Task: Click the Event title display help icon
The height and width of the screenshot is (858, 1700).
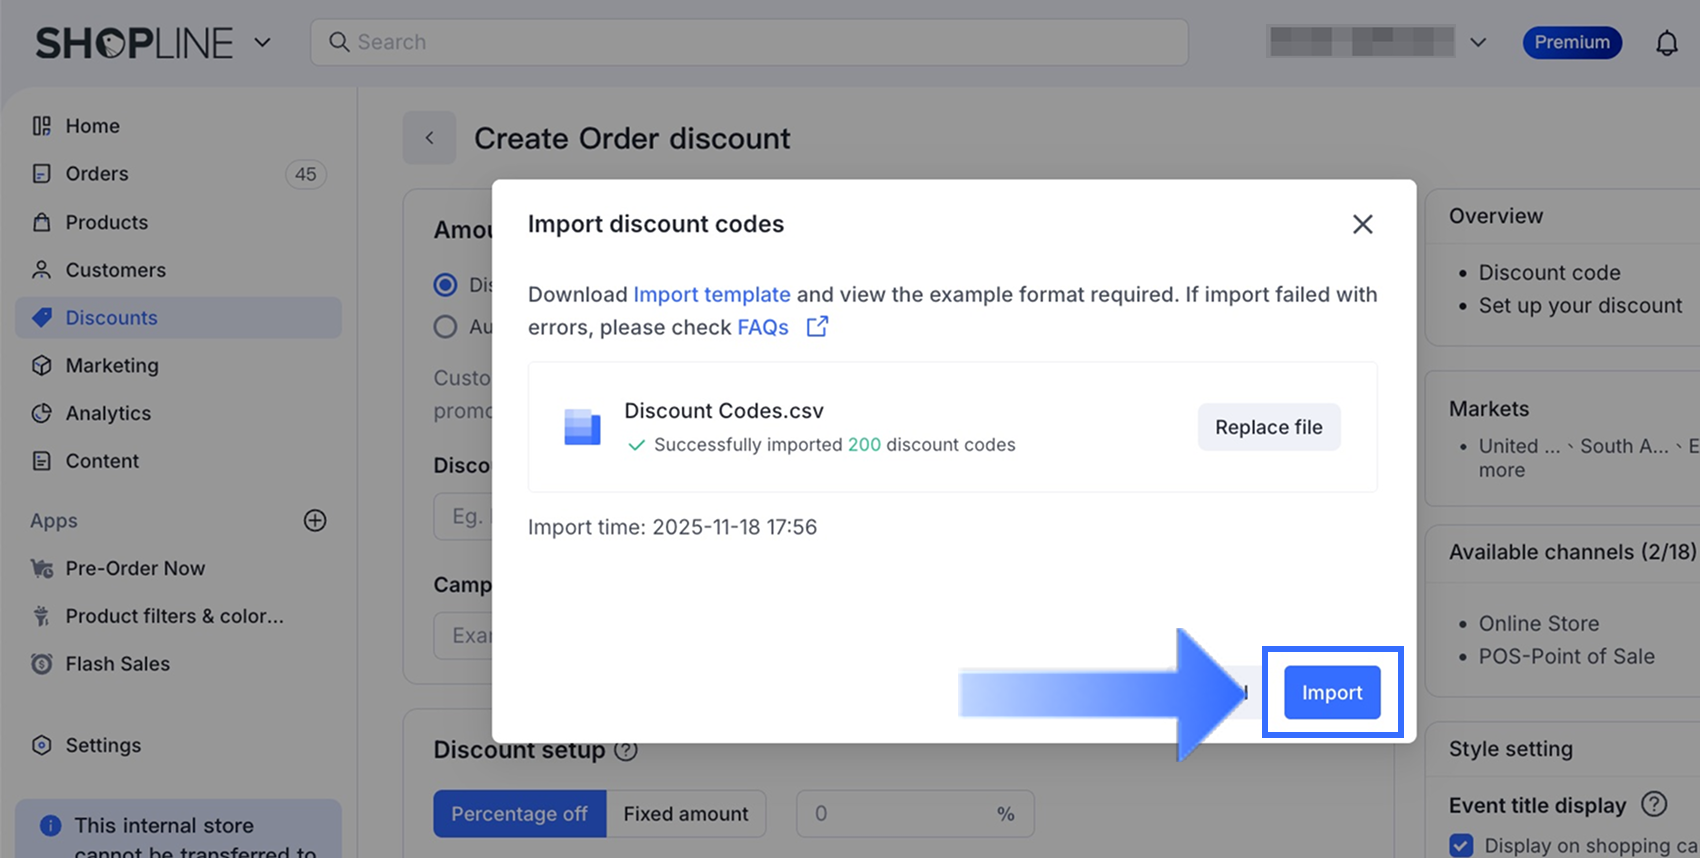Action: pos(1655,804)
